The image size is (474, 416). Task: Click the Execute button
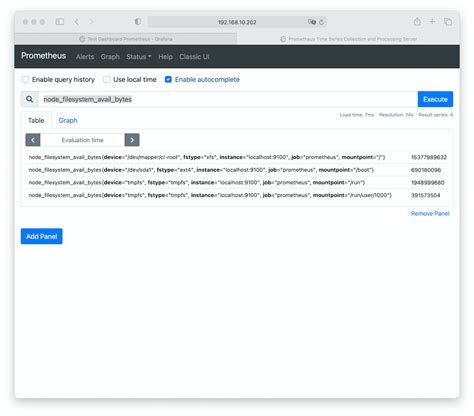tap(435, 99)
